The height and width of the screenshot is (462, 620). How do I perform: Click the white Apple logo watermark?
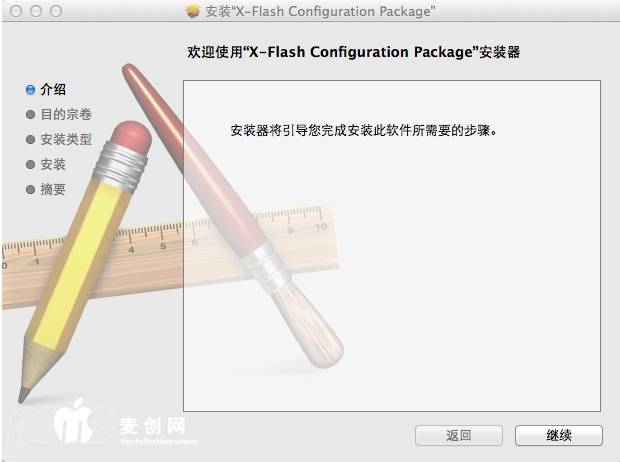[x=73, y=421]
